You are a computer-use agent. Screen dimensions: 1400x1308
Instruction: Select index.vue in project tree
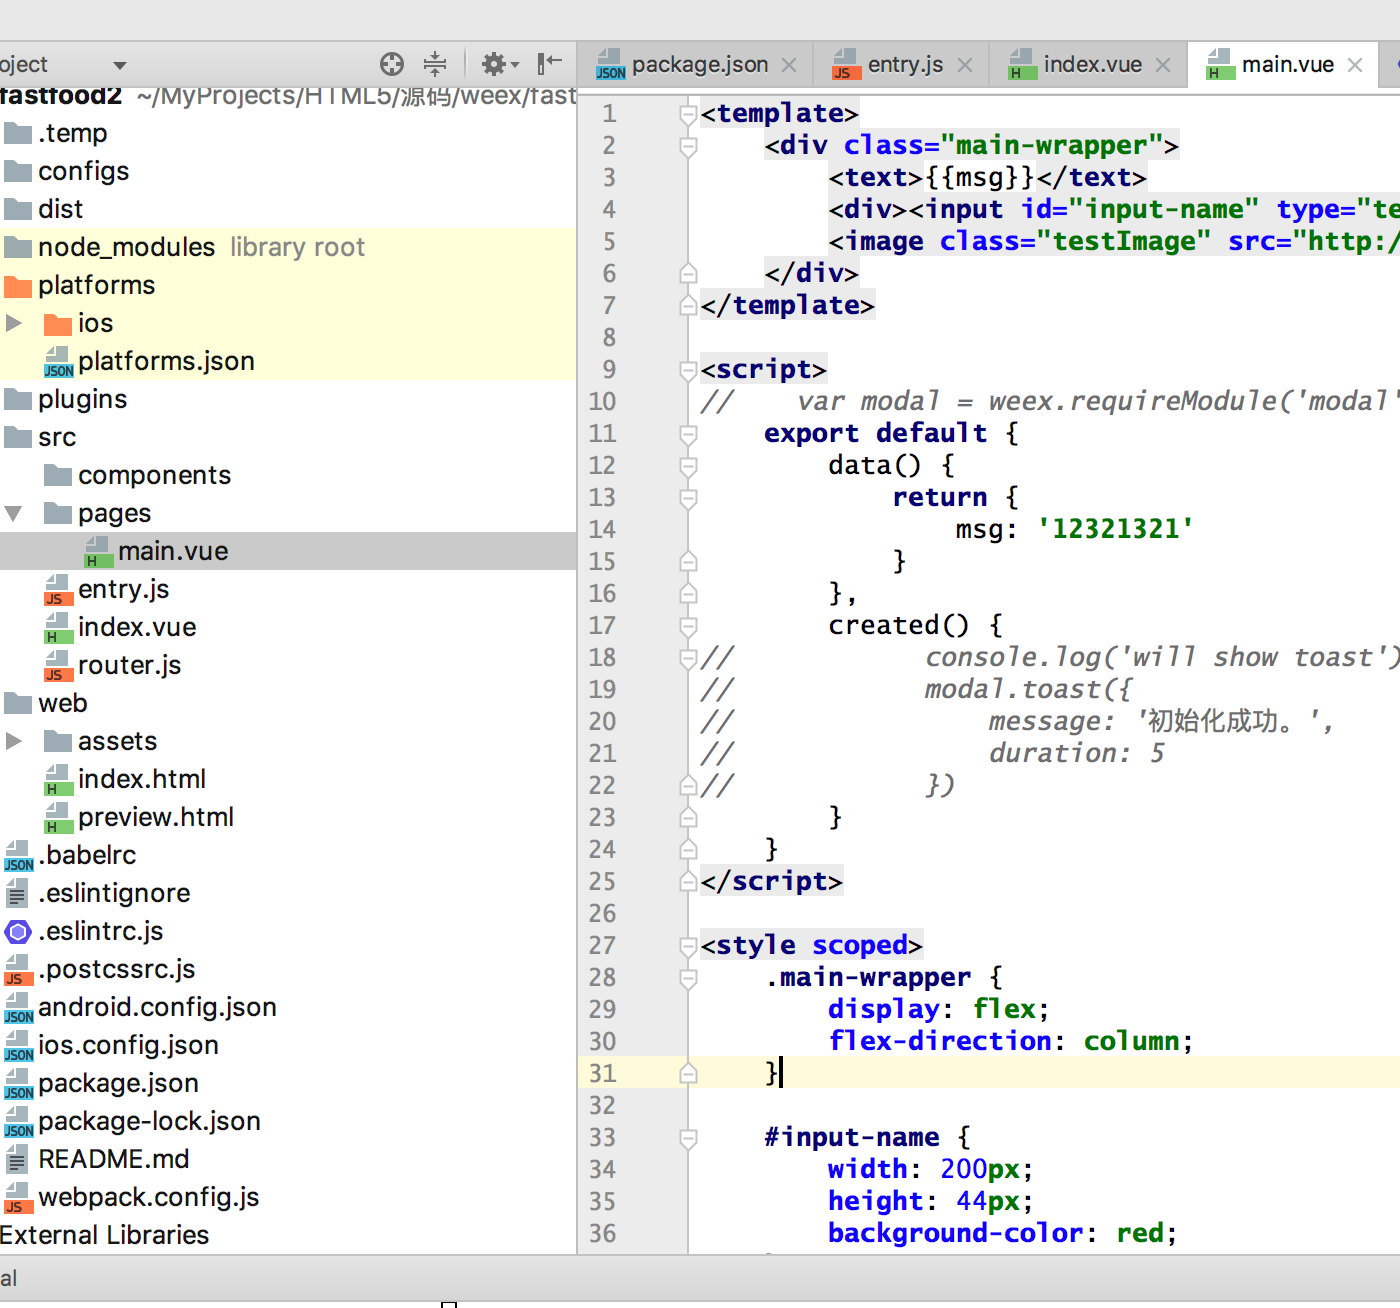[x=120, y=627]
